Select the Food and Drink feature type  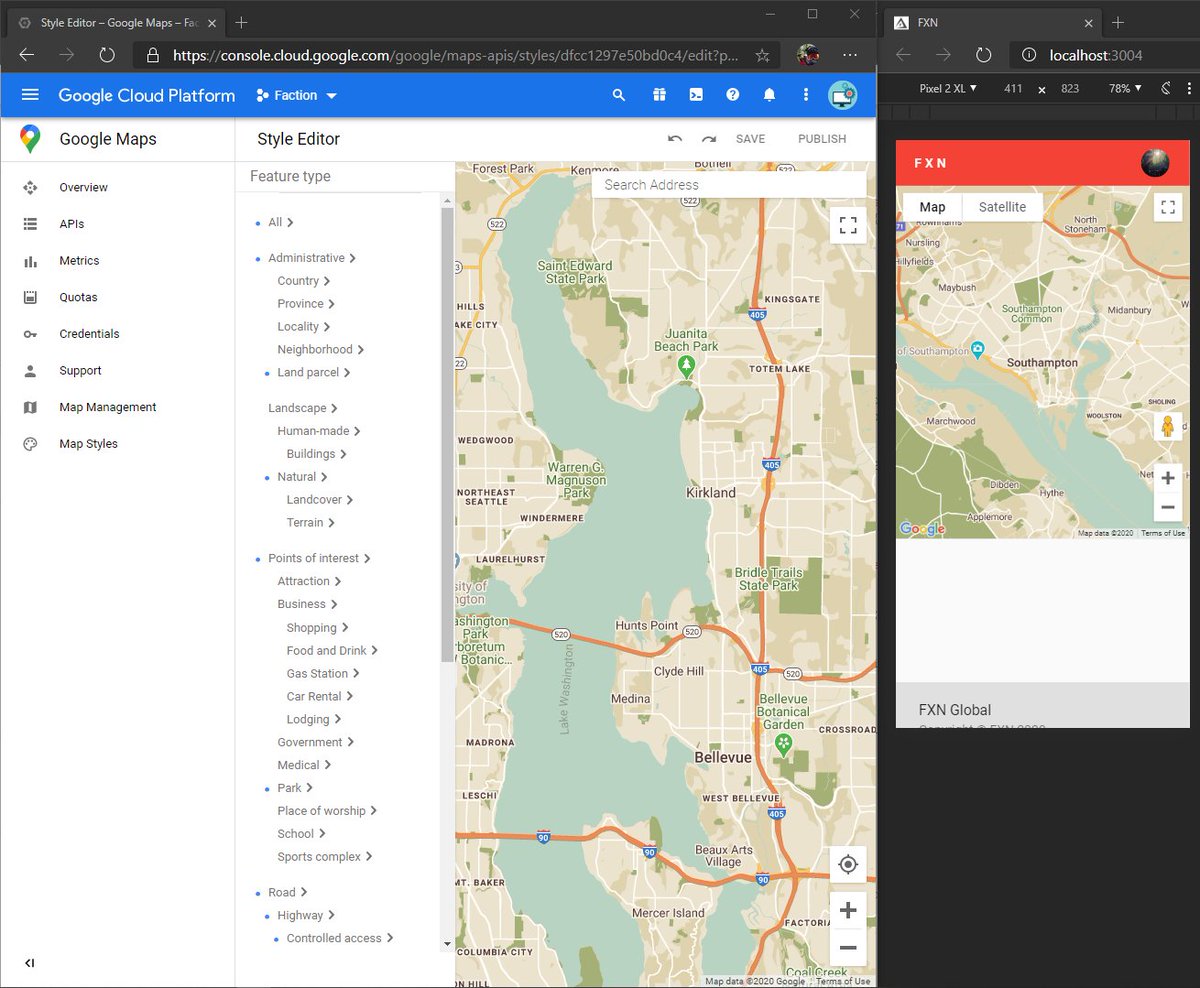pyautogui.click(x=332, y=650)
